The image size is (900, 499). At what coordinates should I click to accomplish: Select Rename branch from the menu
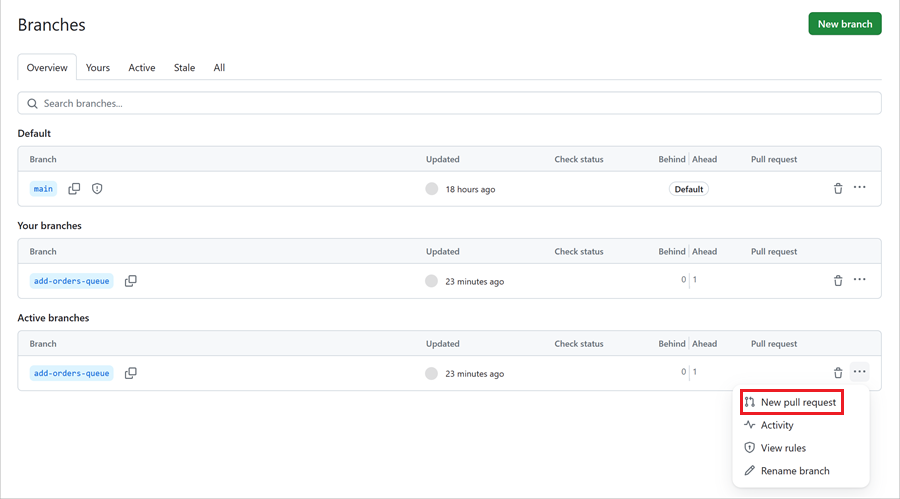pyautogui.click(x=795, y=471)
